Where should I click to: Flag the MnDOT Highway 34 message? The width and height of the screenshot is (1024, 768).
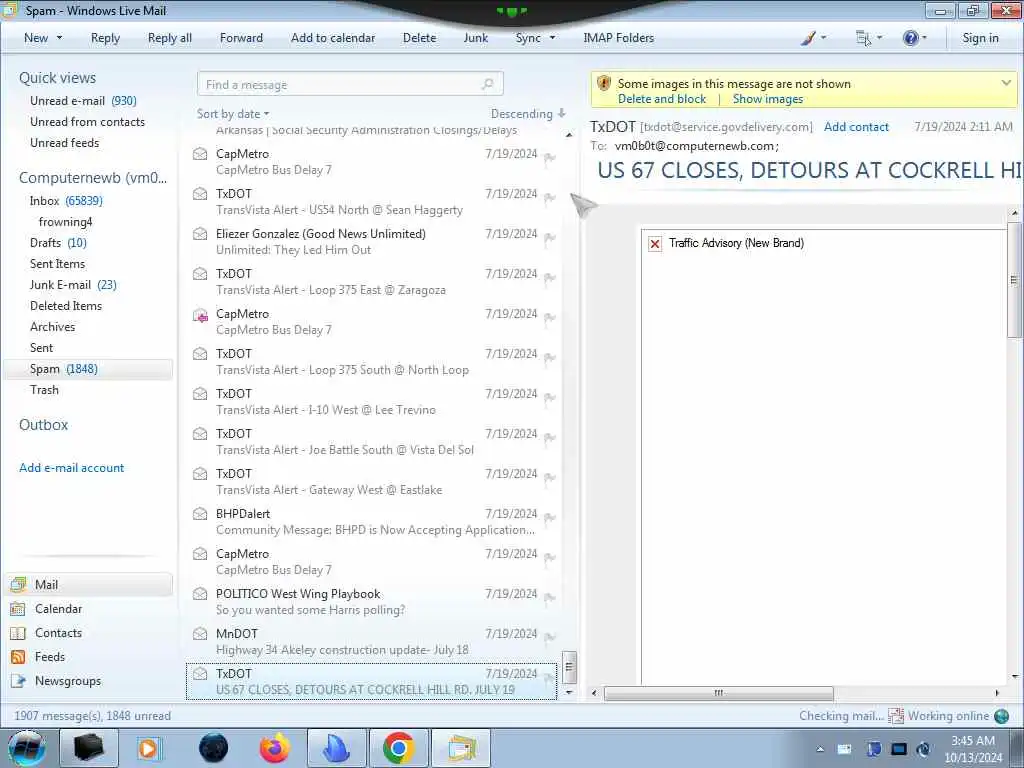coord(550,637)
